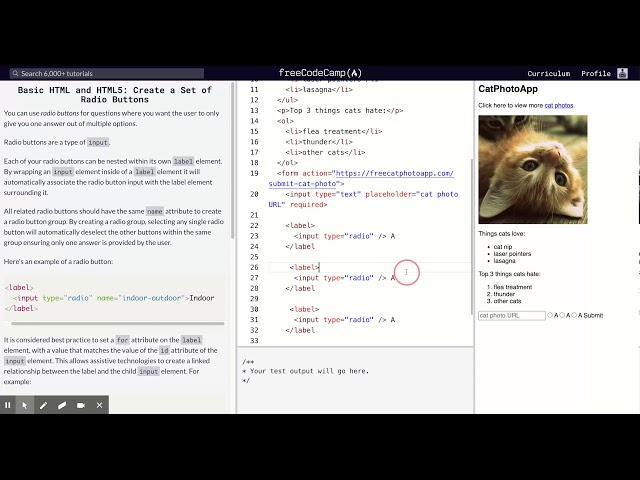Click the closing label tag on line 32
The width and height of the screenshot is (640, 480).
(300, 330)
